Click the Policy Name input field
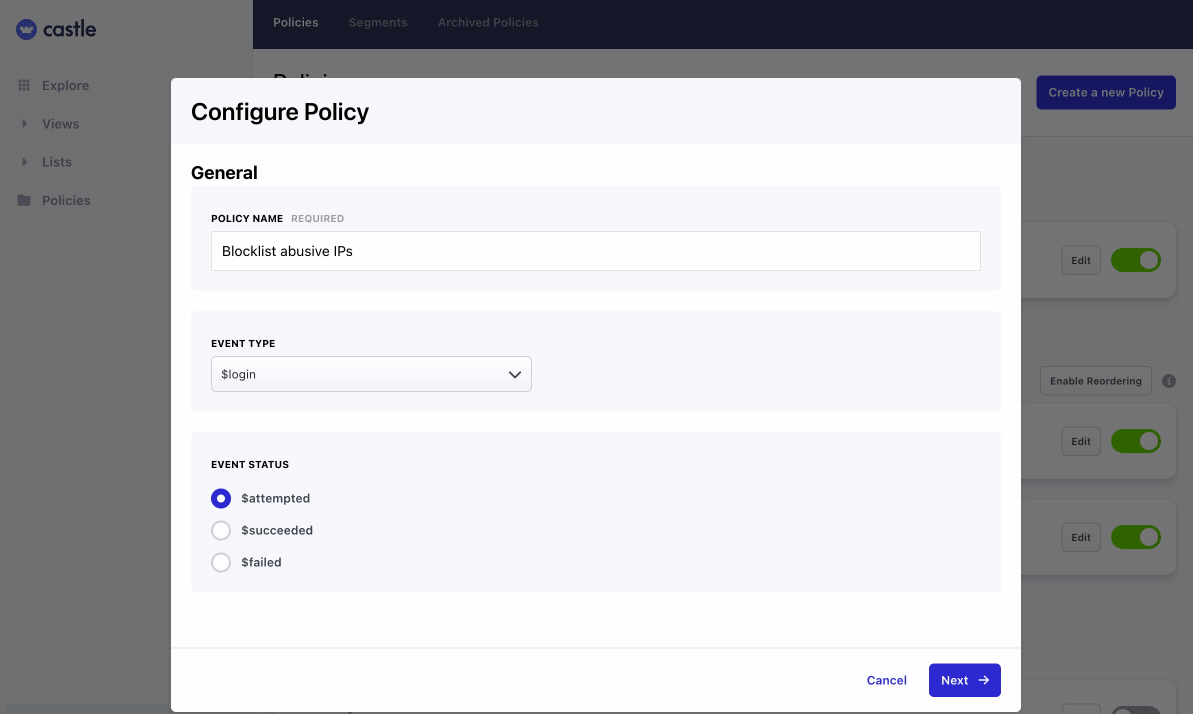 [596, 251]
